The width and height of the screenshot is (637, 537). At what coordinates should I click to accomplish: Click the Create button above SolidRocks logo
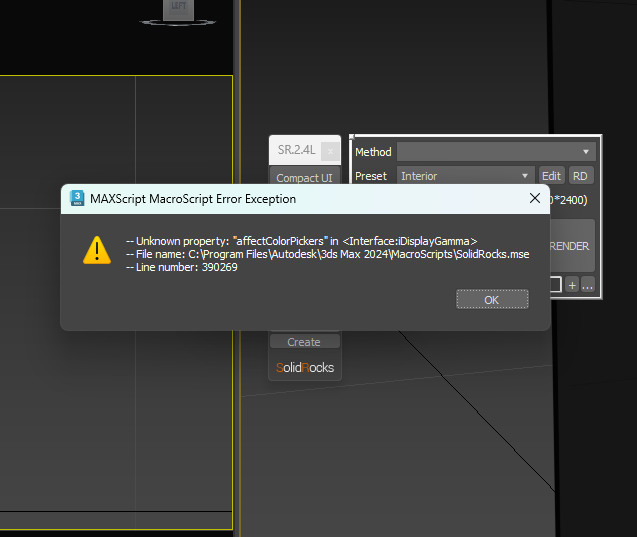305,342
